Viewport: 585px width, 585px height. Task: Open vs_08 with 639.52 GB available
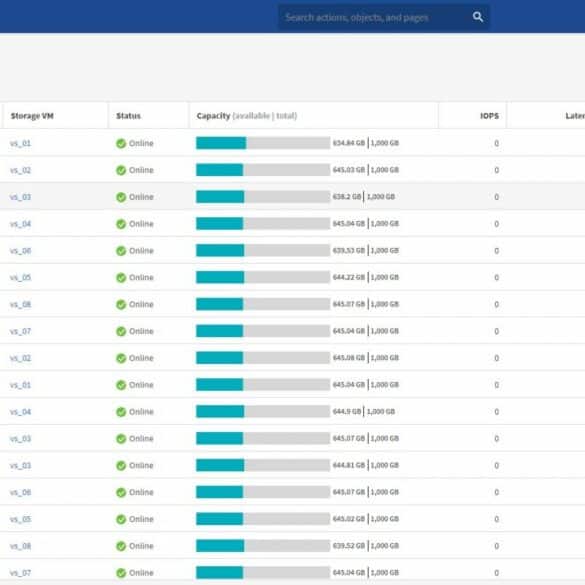[x=21, y=546]
